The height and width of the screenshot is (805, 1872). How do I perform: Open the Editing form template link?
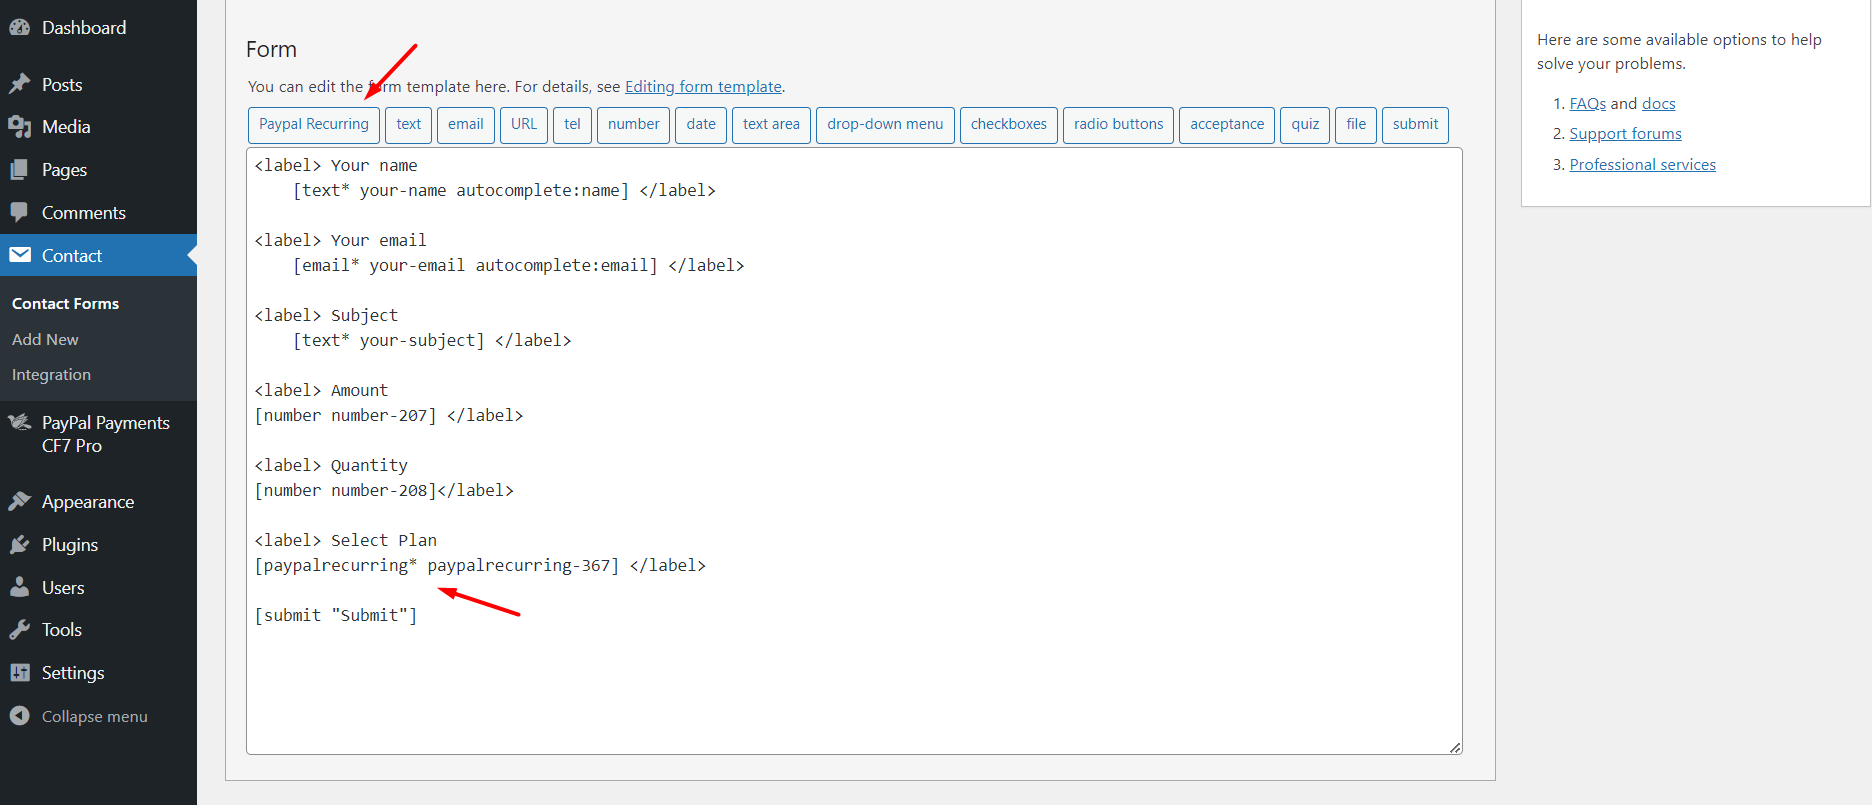[703, 87]
